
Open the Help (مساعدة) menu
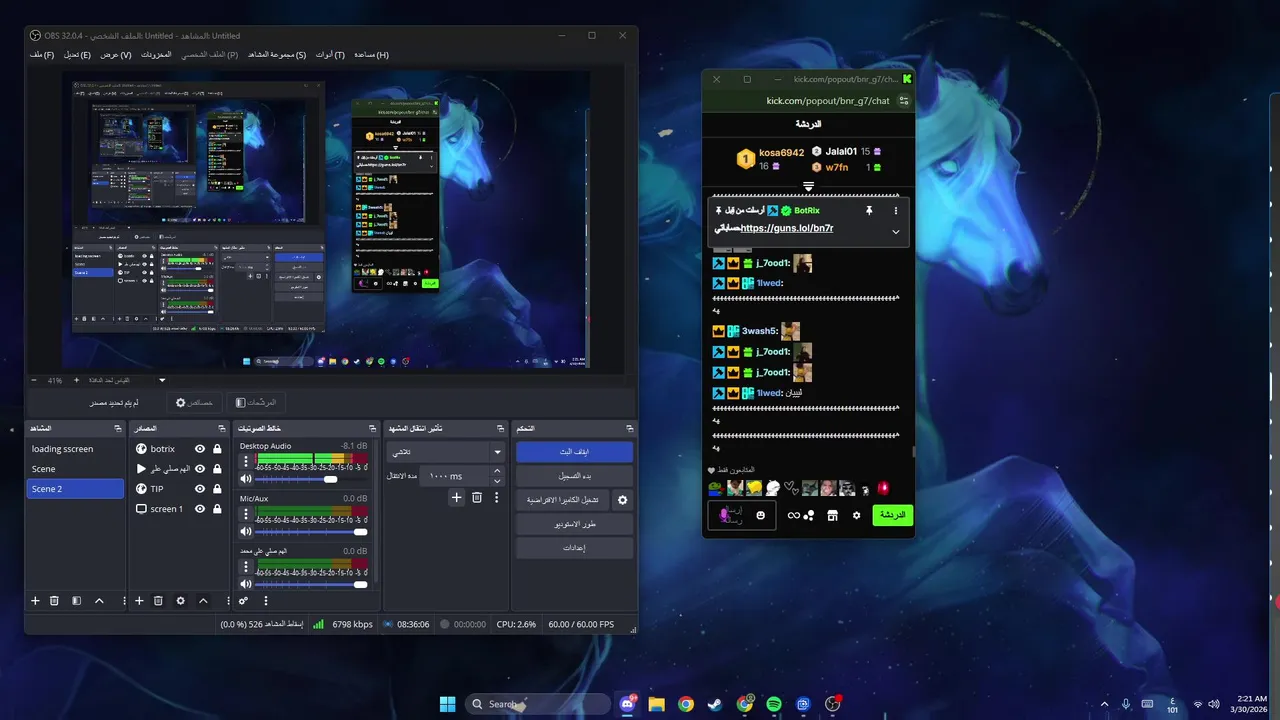[371, 55]
